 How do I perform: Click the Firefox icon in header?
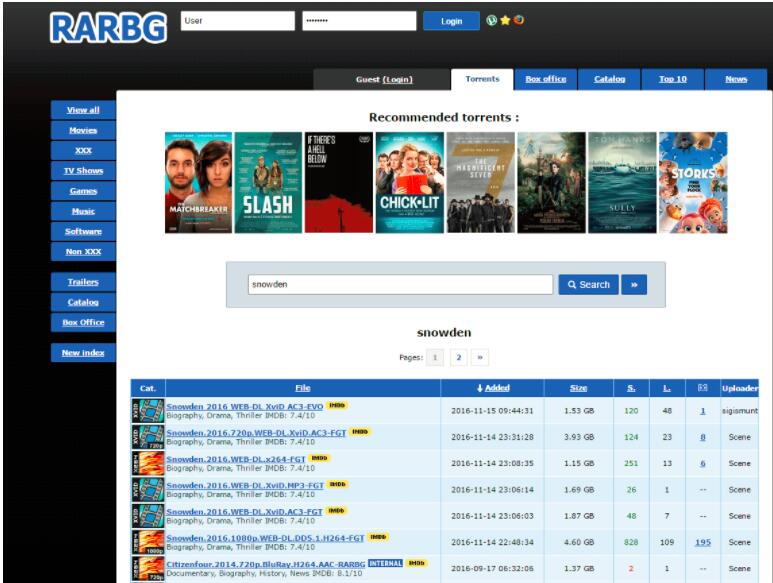pyautogui.click(x=519, y=20)
